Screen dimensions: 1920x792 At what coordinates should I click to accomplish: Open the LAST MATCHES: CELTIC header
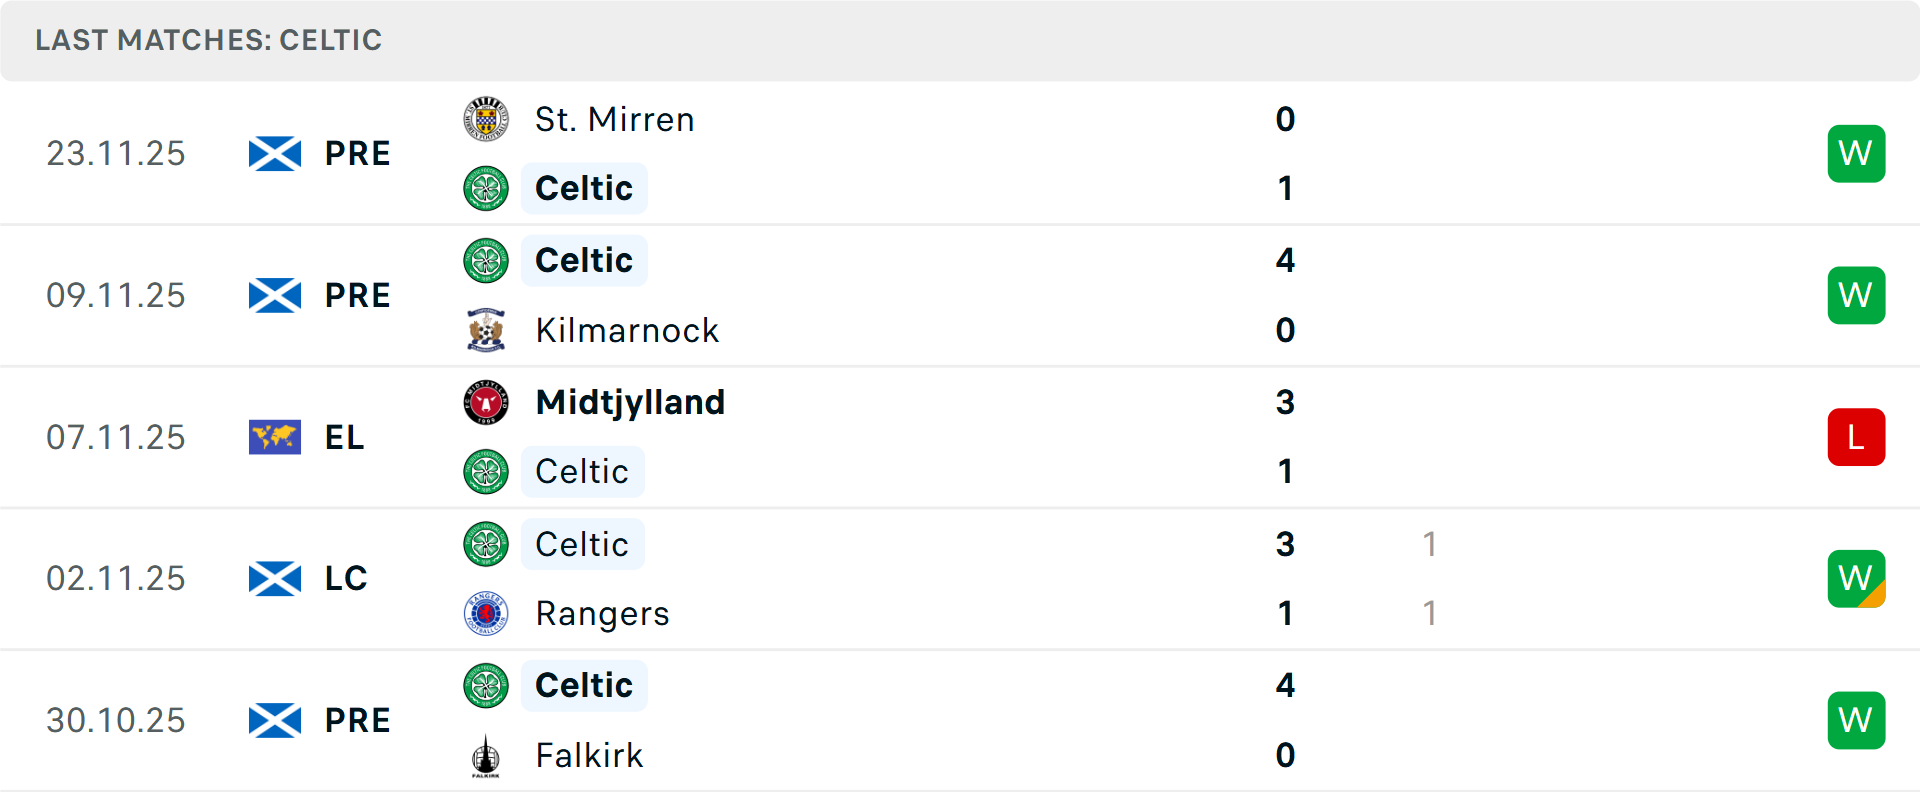tap(208, 40)
